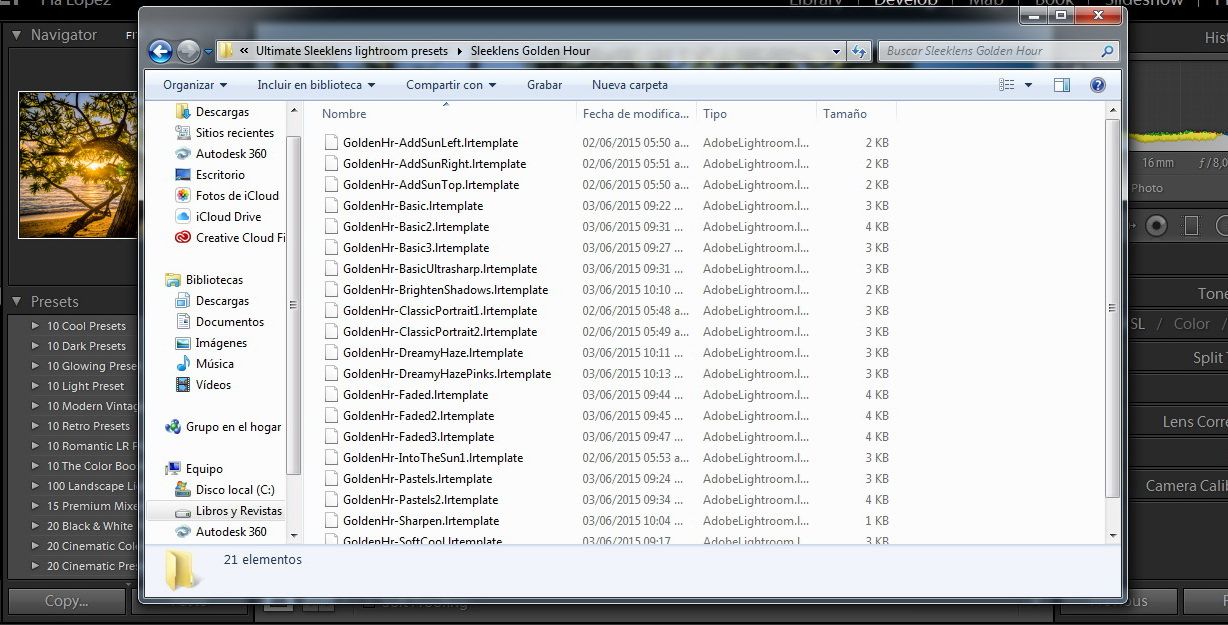Click the Copy... button in Lightroom

(x=66, y=601)
